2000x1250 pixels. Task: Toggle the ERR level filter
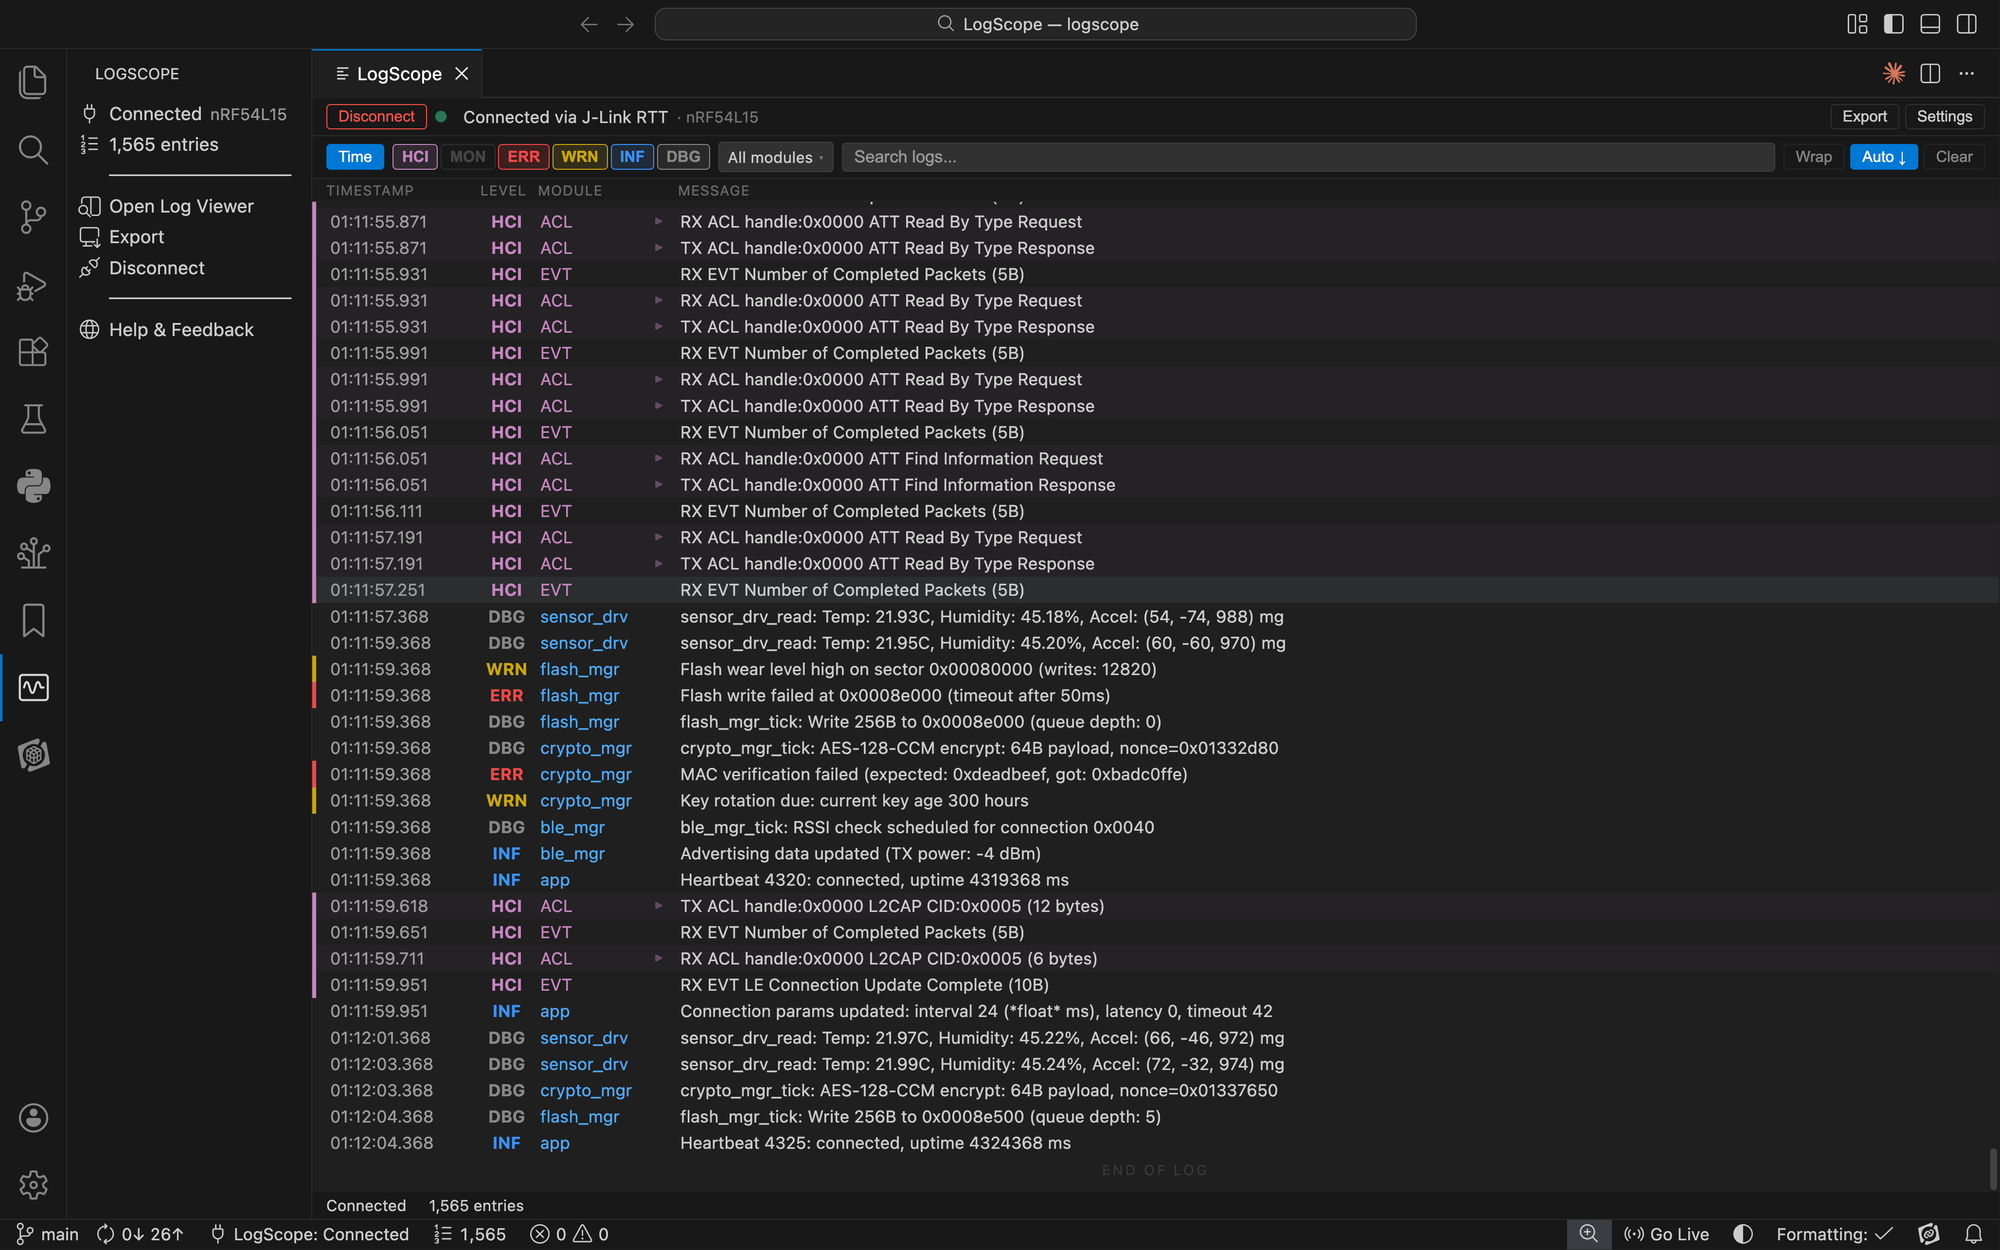click(x=523, y=157)
